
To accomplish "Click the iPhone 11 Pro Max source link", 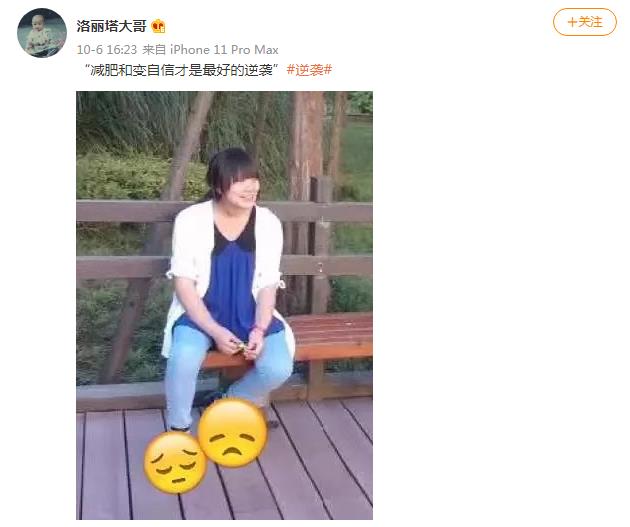I will click(224, 49).
